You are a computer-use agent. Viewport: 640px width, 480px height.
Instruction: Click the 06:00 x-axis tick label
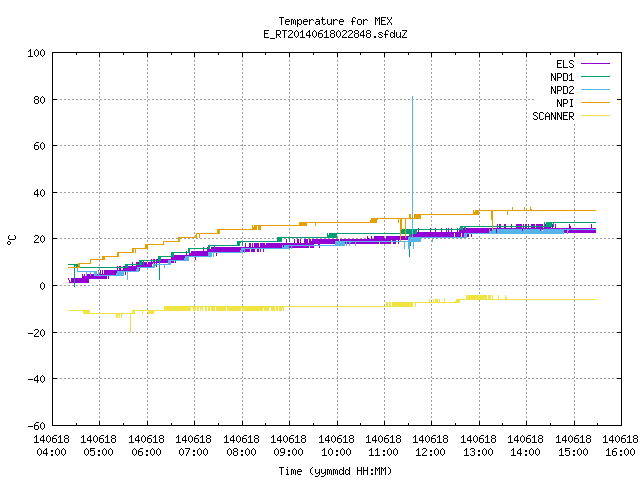[x=146, y=452]
